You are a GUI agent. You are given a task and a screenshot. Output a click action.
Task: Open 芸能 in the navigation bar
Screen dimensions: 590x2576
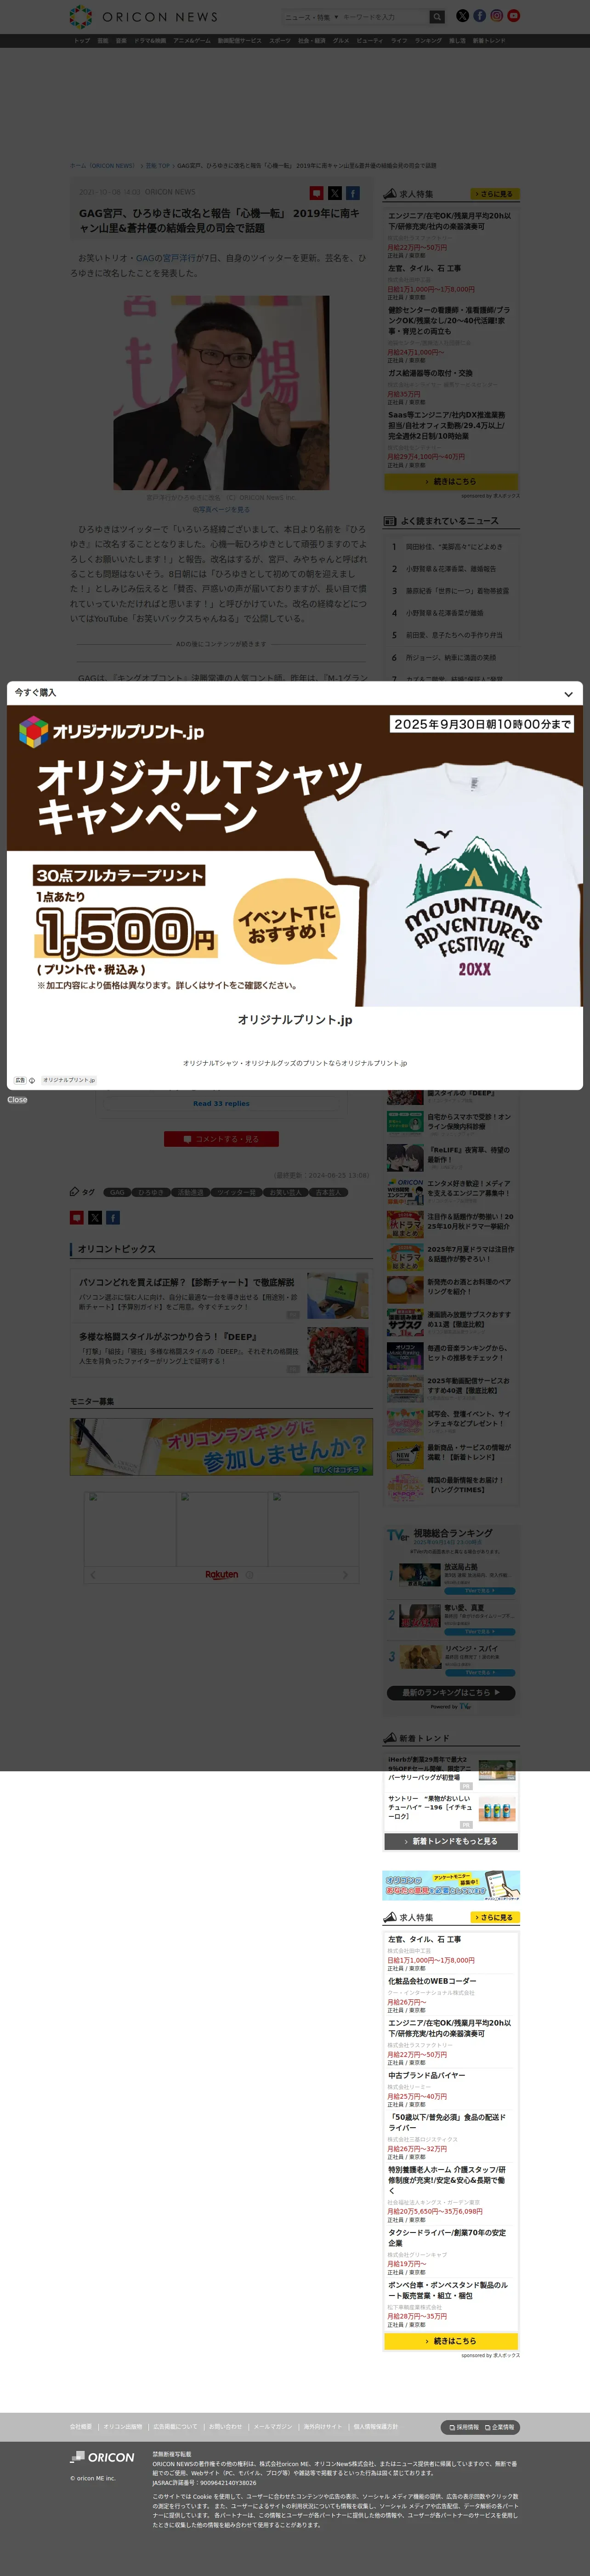click(x=103, y=41)
